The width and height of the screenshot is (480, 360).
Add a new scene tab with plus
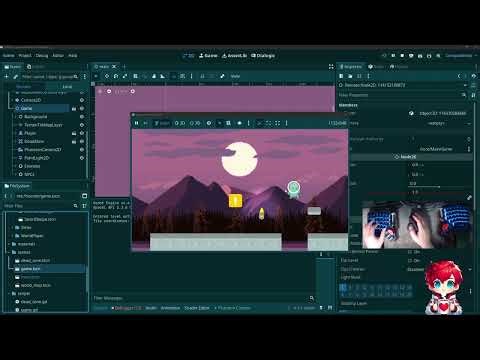point(124,67)
